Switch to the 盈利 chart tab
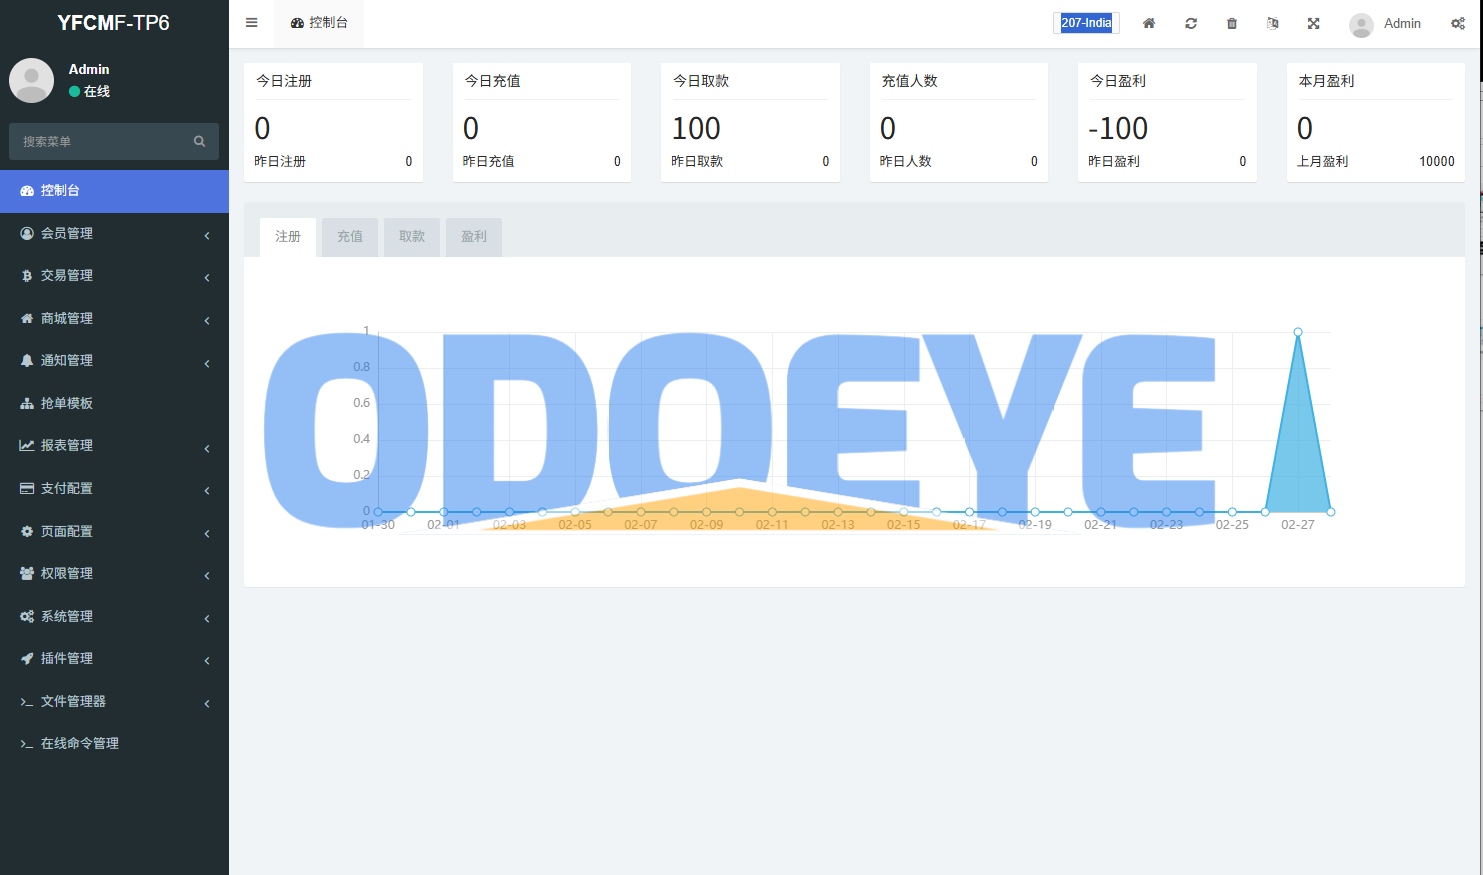 point(474,237)
